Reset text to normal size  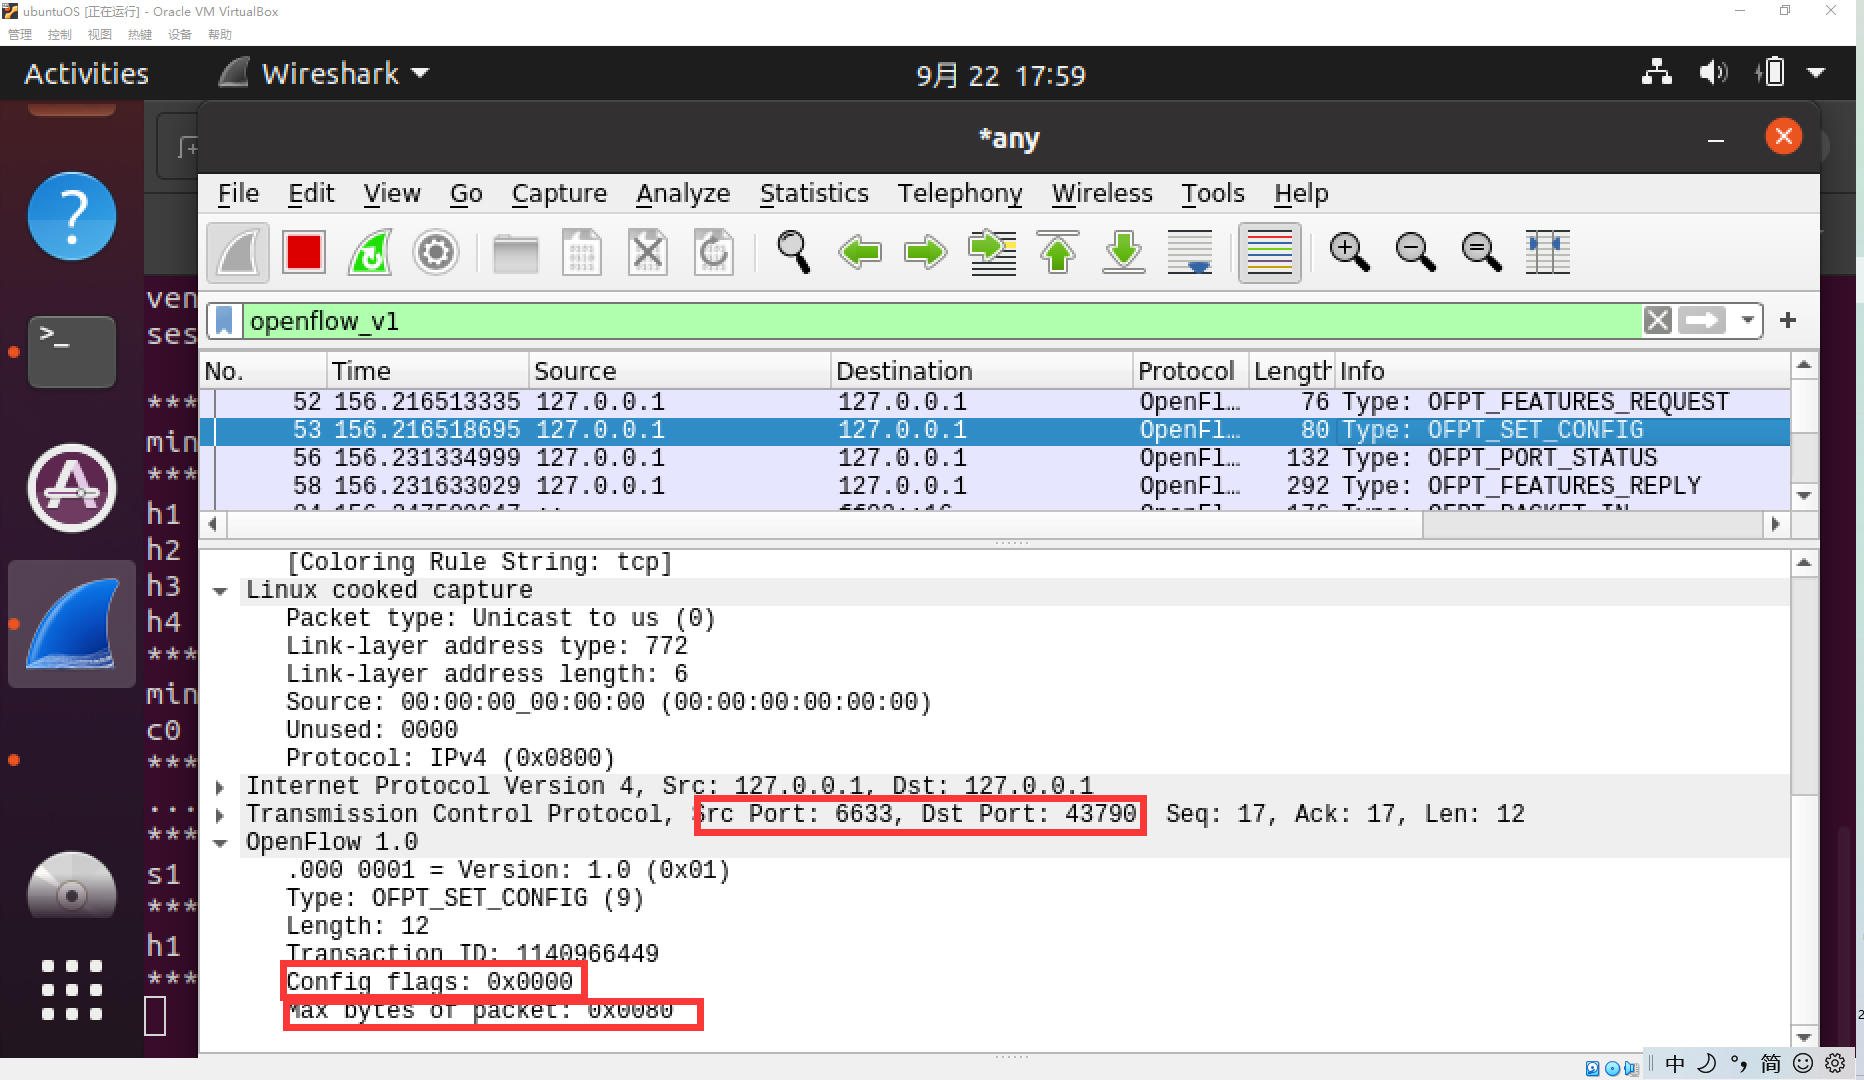point(1481,253)
